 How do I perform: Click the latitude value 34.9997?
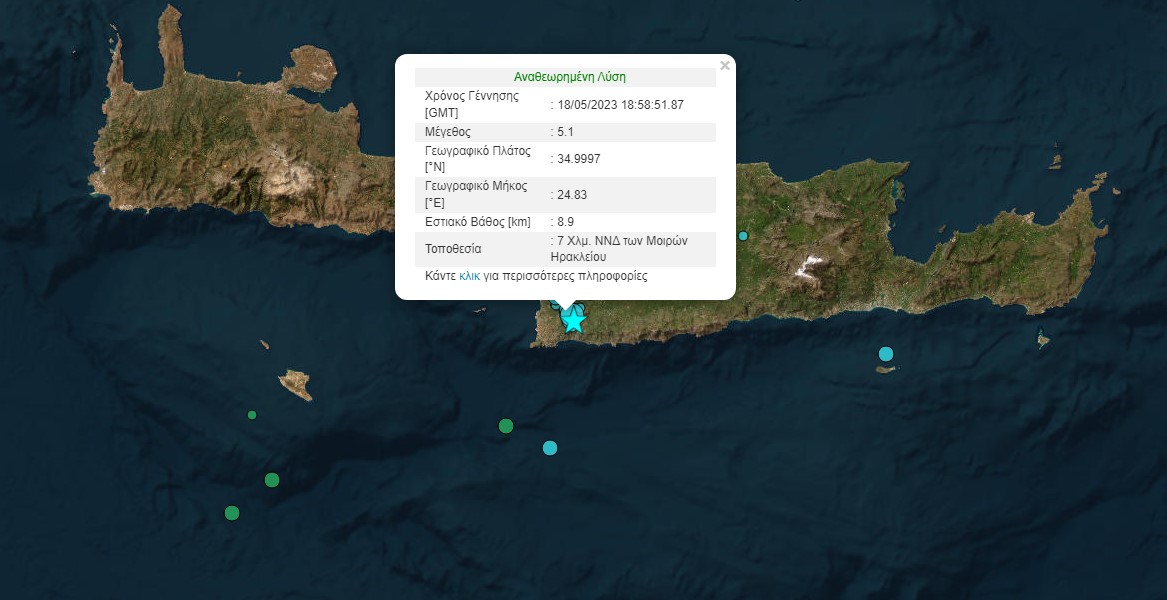click(x=579, y=158)
